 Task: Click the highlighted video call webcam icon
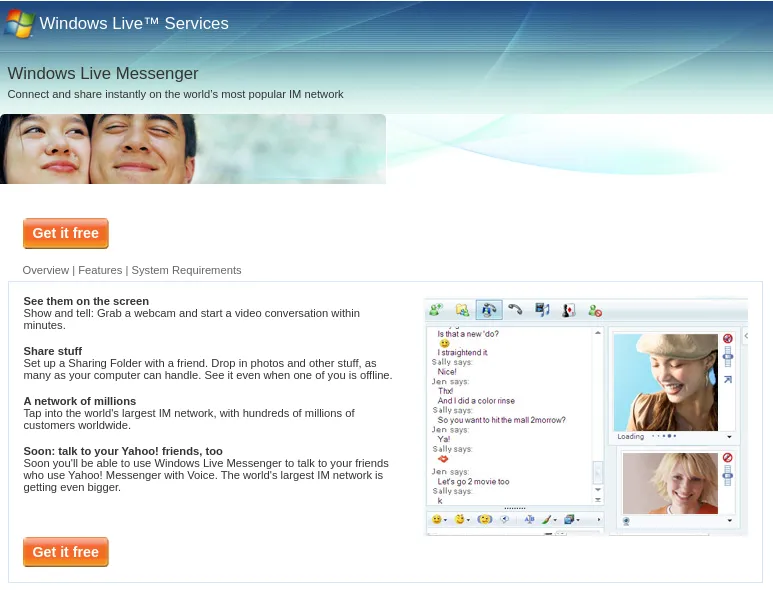click(489, 310)
